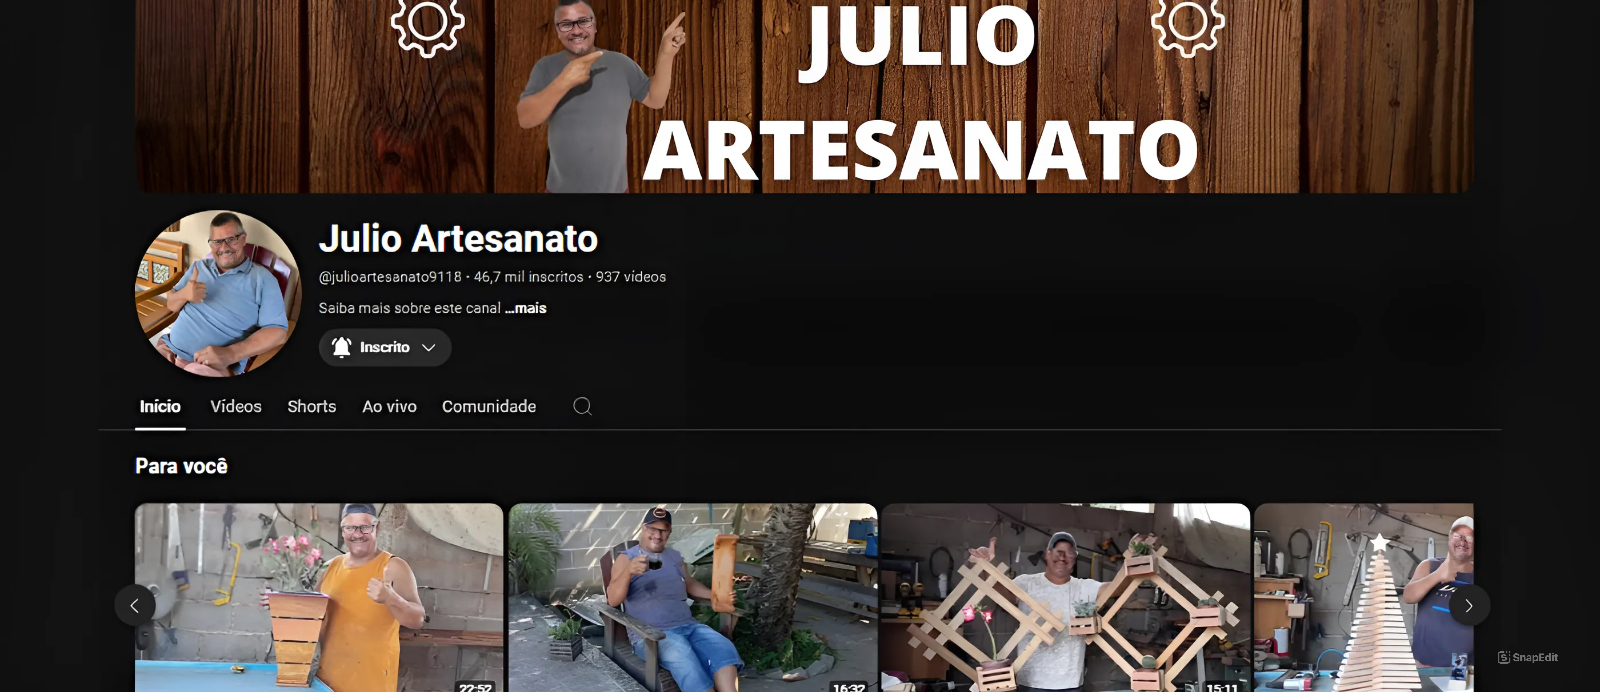Go to the Shorts tab
The width and height of the screenshot is (1600, 692).
[x=311, y=406]
